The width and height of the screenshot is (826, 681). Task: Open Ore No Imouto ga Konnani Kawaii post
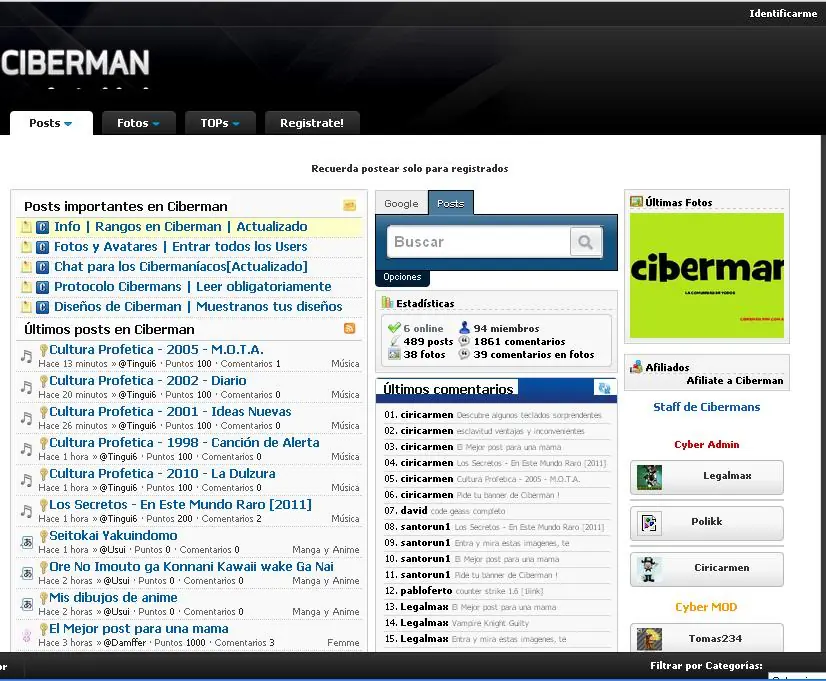pyautogui.click(x=191, y=567)
